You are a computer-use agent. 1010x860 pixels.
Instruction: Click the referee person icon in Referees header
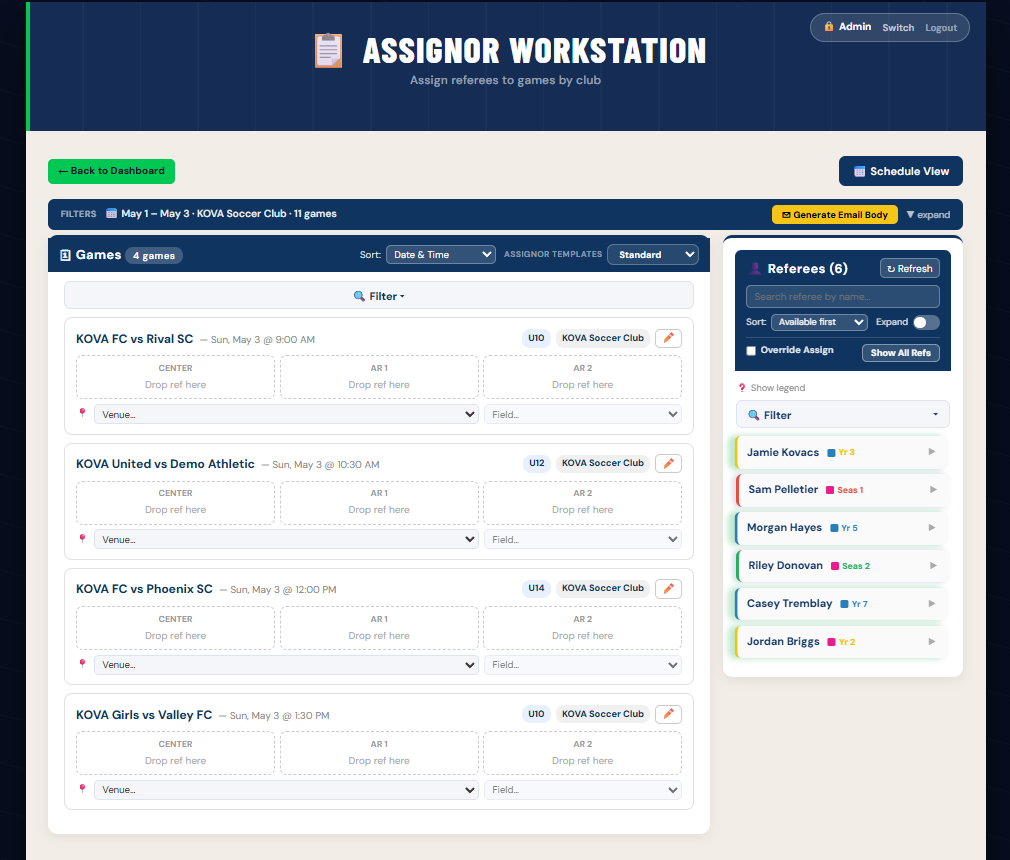pos(755,269)
